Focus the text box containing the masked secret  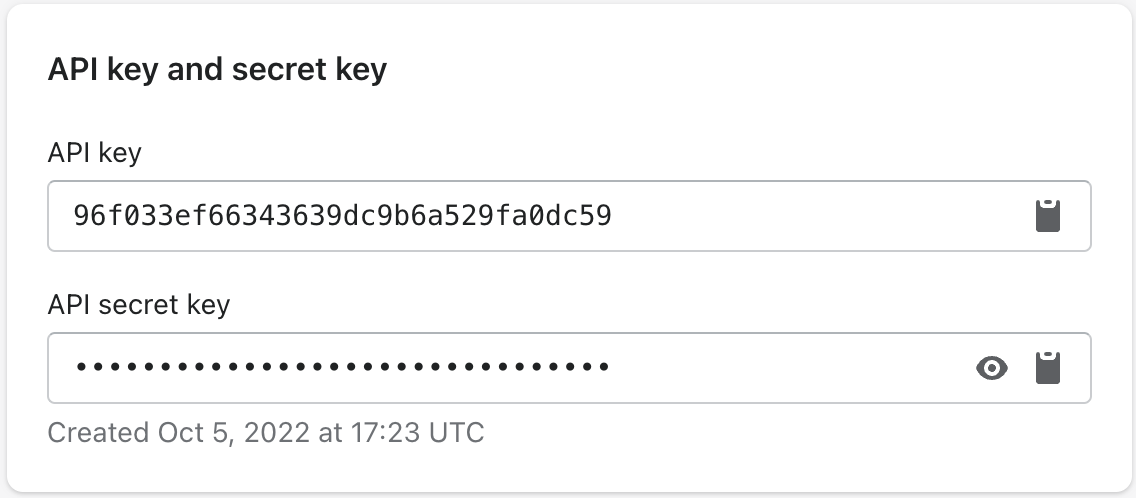(500, 368)
